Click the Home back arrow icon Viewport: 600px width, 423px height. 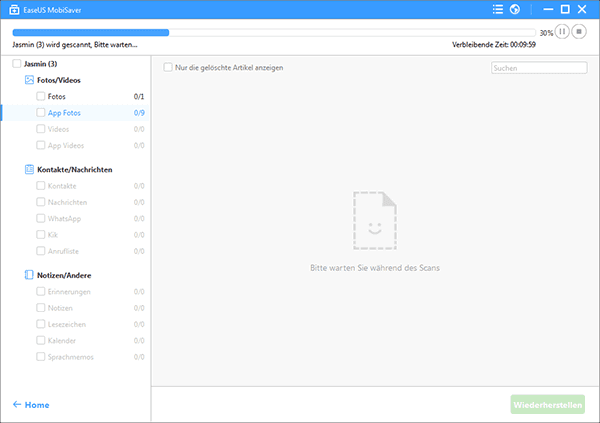click(17, 404)
